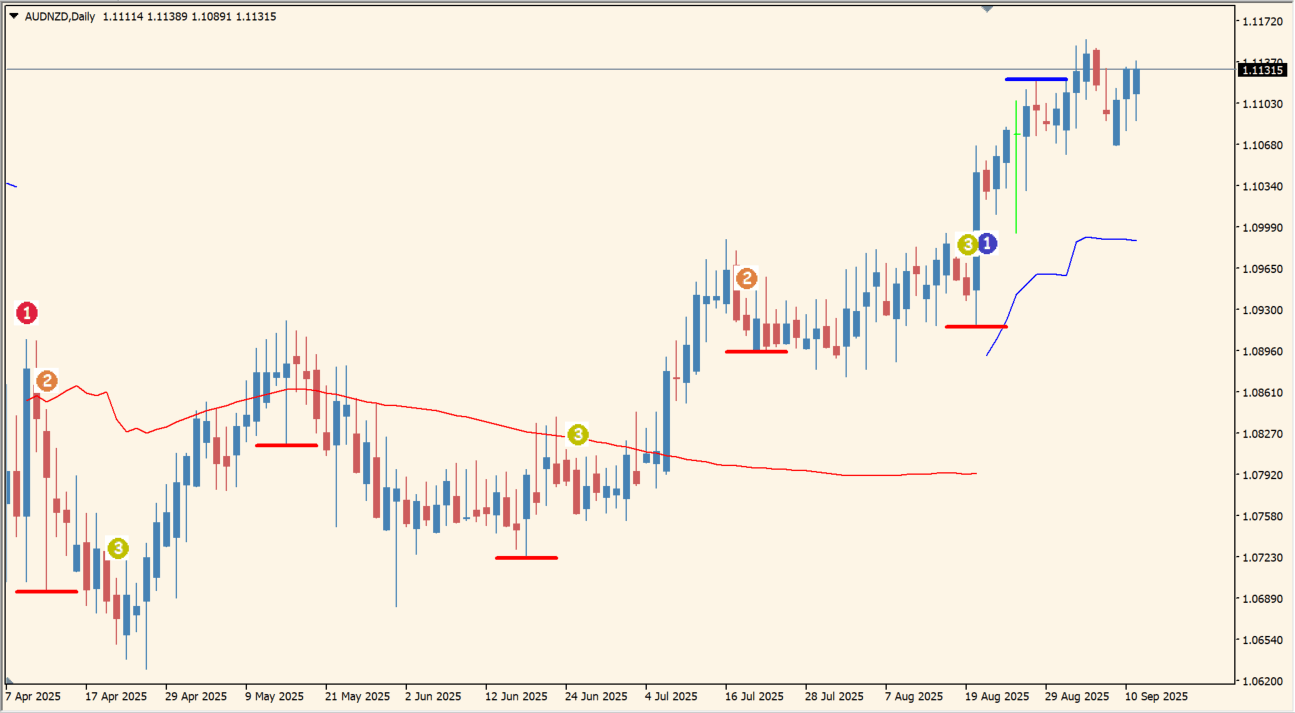Screen dimensions: 1295x713
Task: Click the red support line near 9 May
Action: [x=286, y=445]
